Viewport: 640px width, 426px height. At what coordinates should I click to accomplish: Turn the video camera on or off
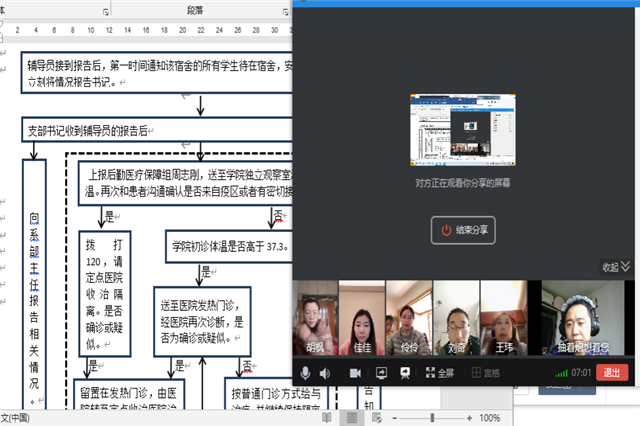coord(354,373)
